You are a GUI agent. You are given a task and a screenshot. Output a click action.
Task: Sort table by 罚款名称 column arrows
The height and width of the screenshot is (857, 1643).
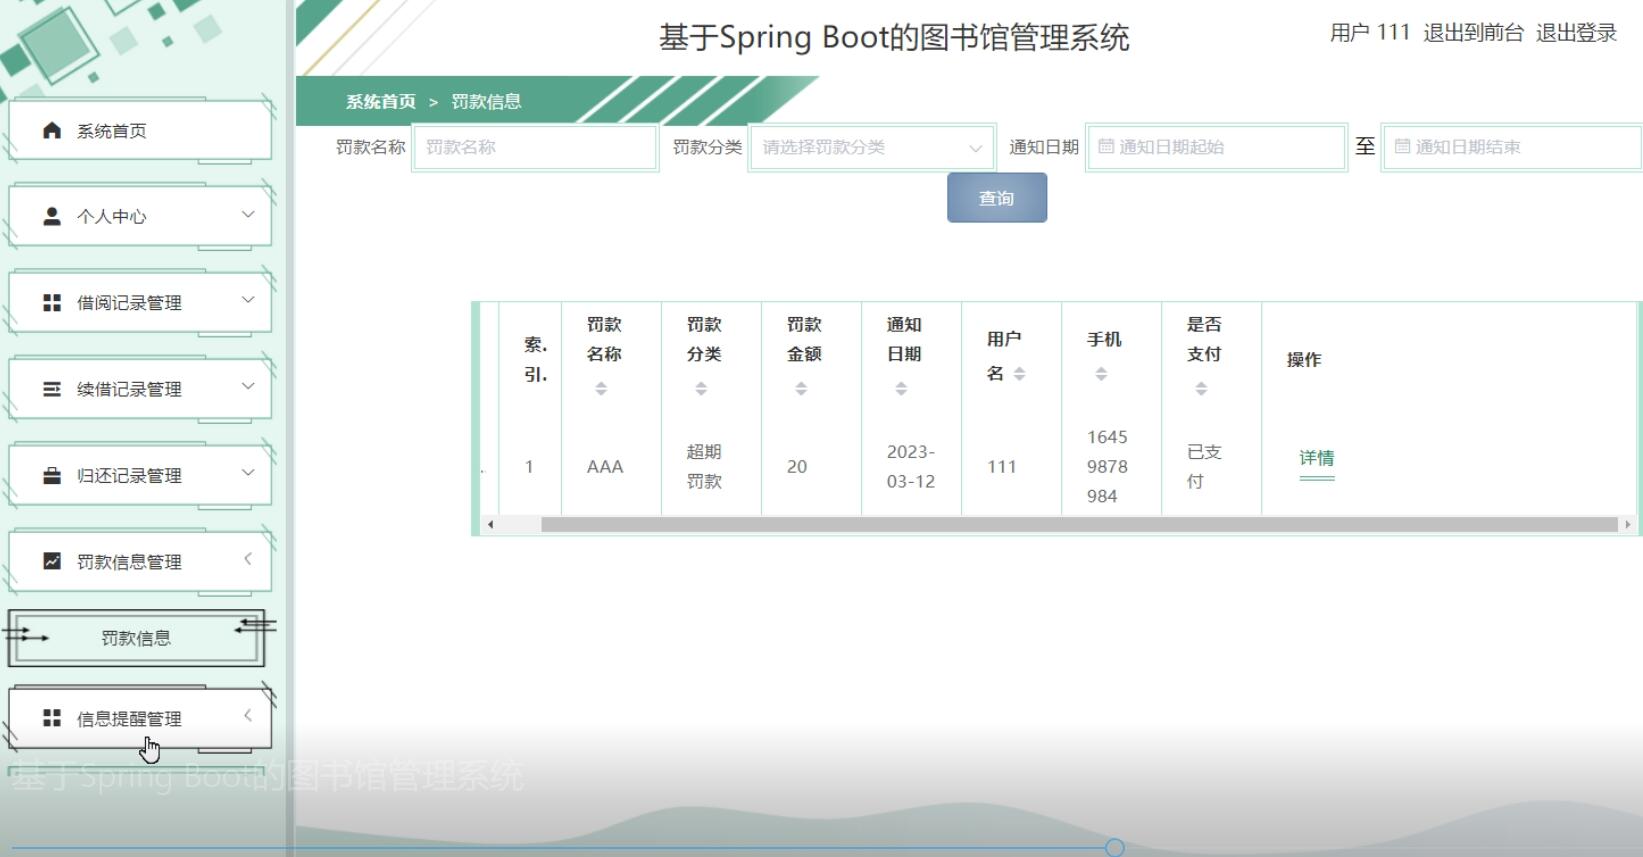(601, 389)
